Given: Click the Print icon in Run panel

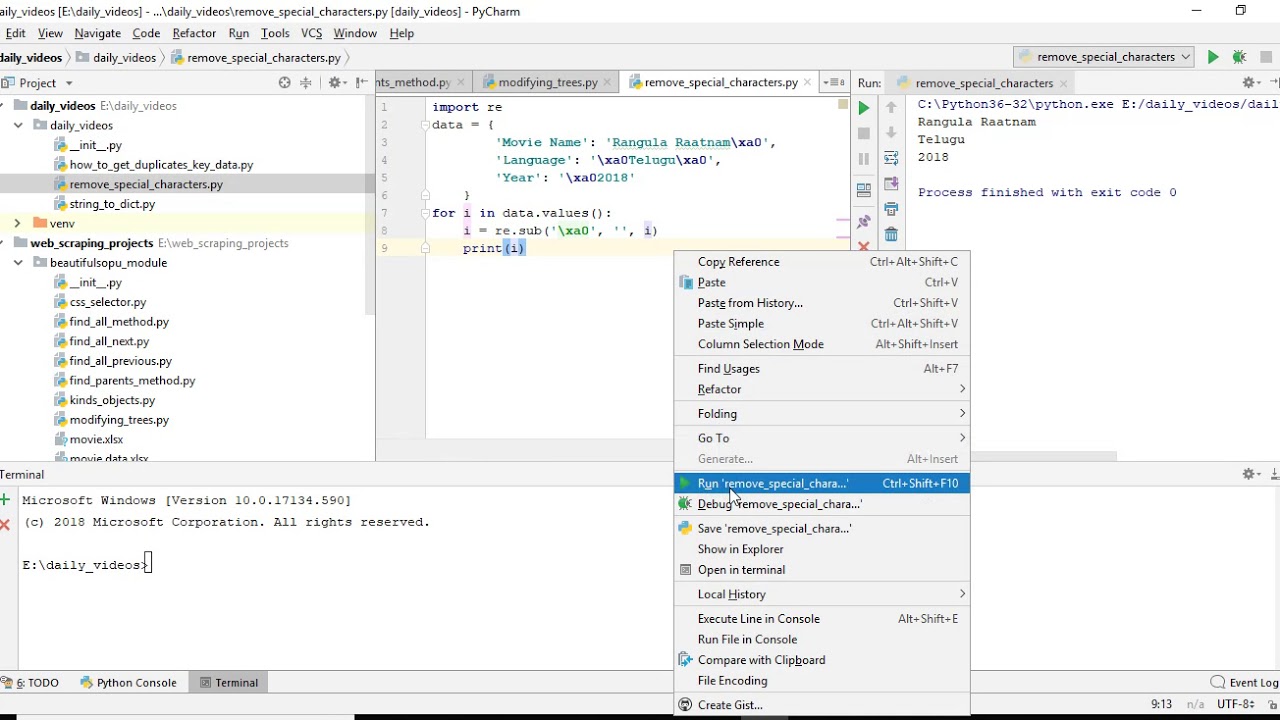Looking at the screenshot, I should pos(891,209).
